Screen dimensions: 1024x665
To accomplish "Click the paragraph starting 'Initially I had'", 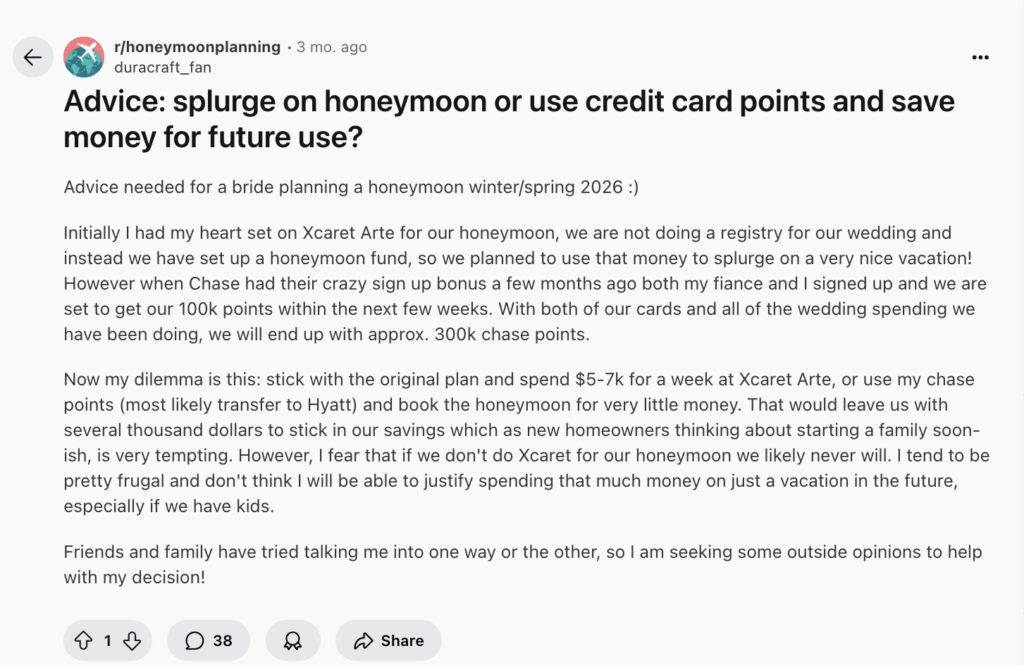I will [525, 284].
